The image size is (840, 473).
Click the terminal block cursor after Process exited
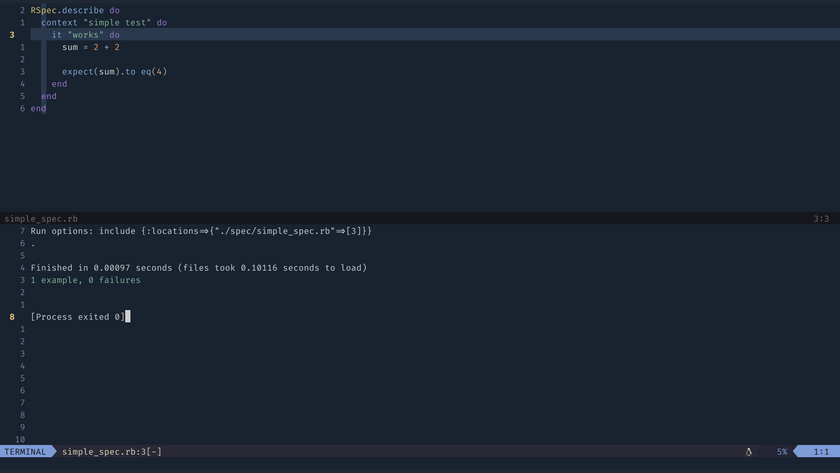(x=128, y=317)
